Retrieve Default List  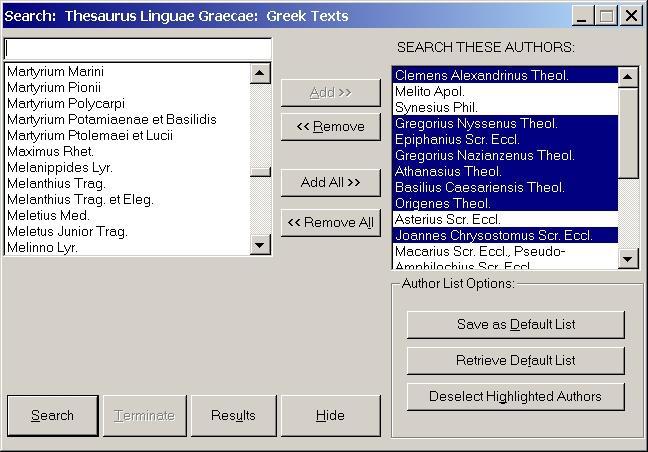click(516, 361)
